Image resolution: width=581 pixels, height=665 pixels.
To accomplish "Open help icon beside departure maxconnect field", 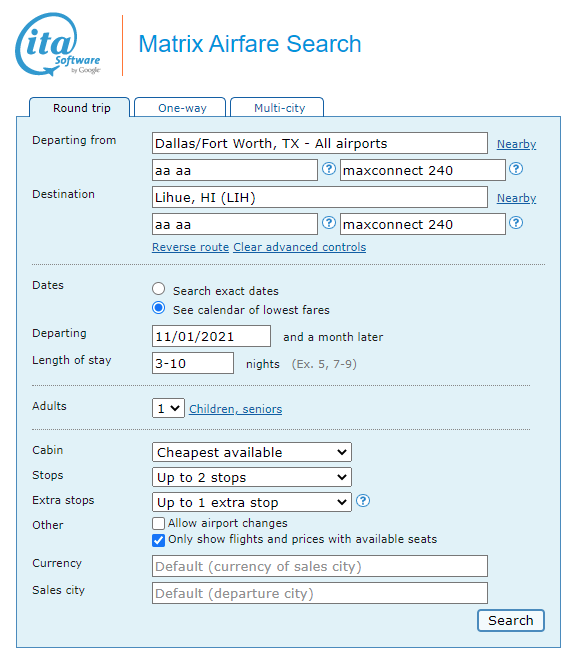I will click(516, 169).
